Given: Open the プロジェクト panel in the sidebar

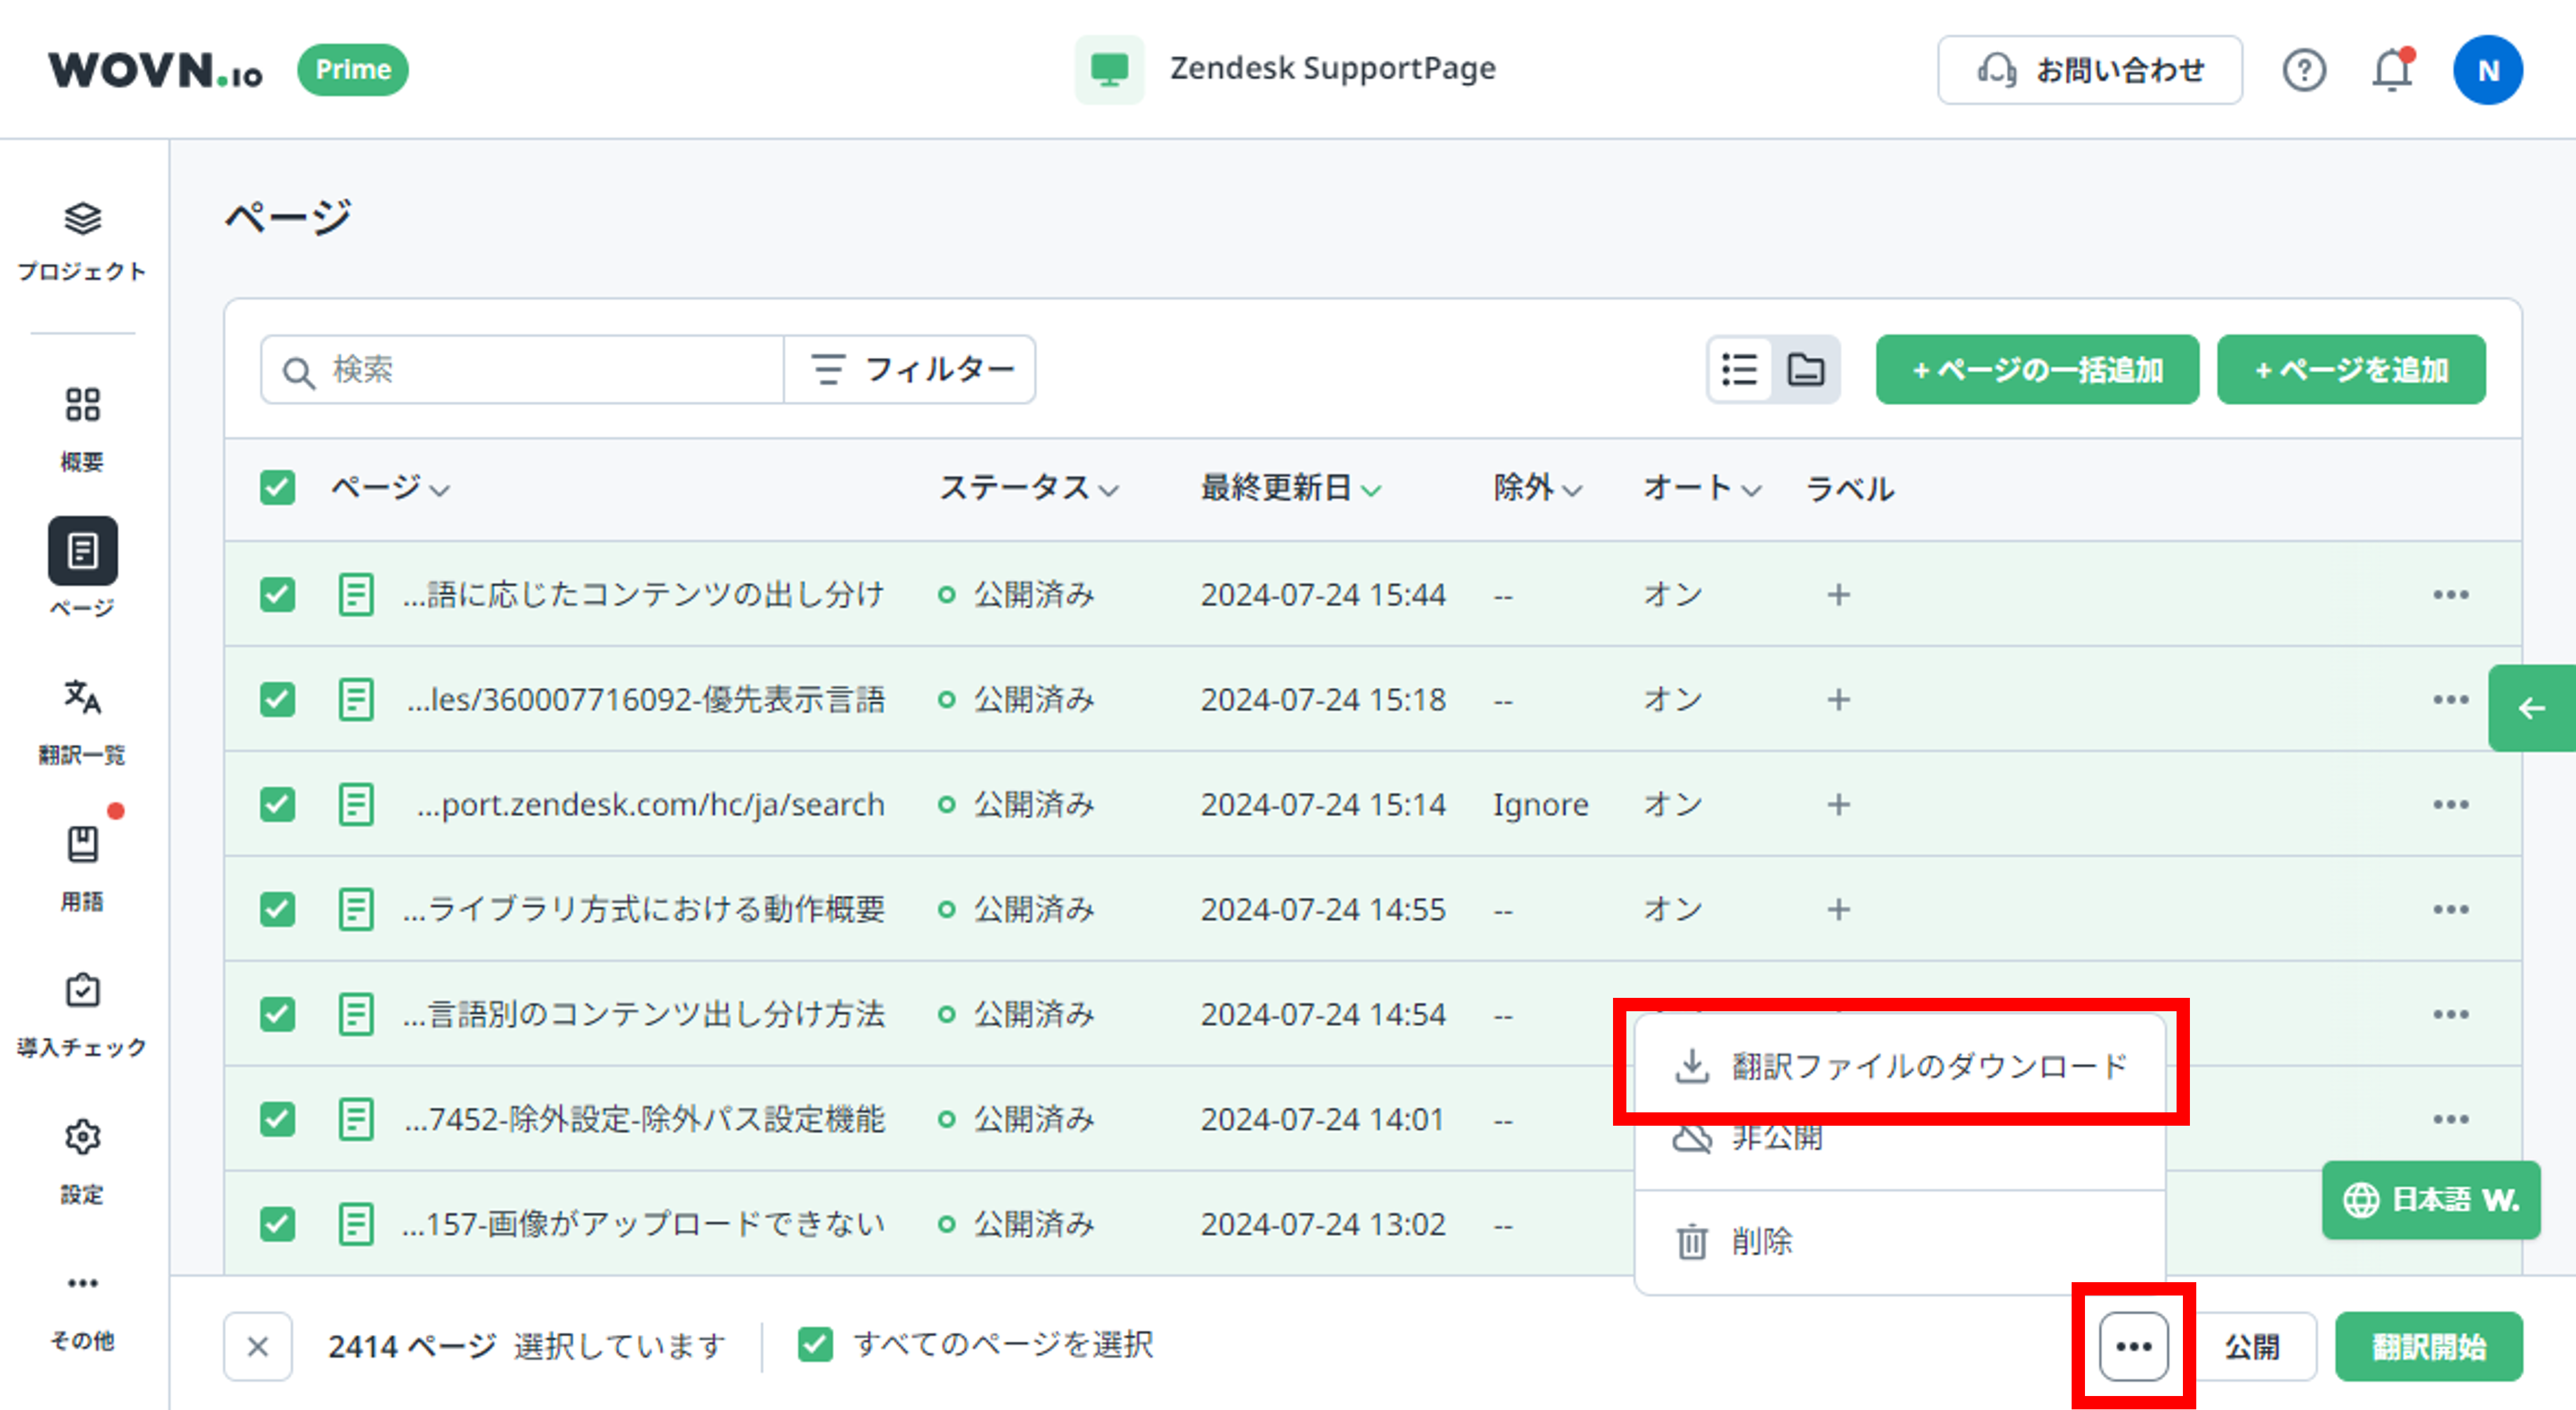Looking at the screenshot, I should 82,240.
